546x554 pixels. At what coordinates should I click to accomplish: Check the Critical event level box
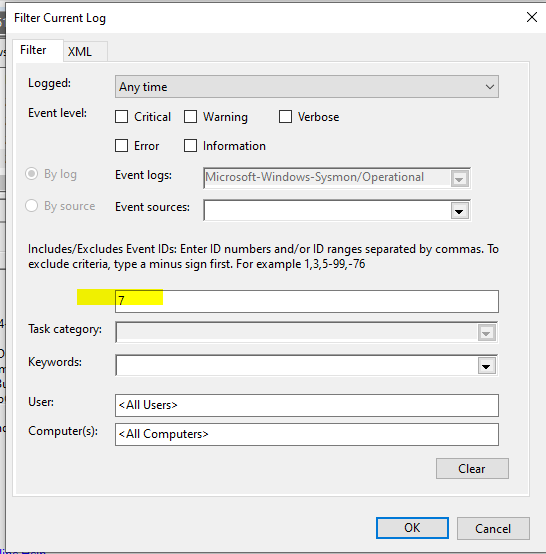[122, 117]
